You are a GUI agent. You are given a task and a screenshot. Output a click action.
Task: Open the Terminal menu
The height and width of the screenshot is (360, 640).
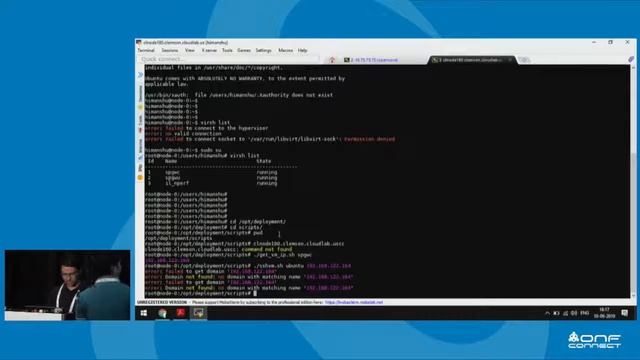pyautogui.click(x=146, y=50)
